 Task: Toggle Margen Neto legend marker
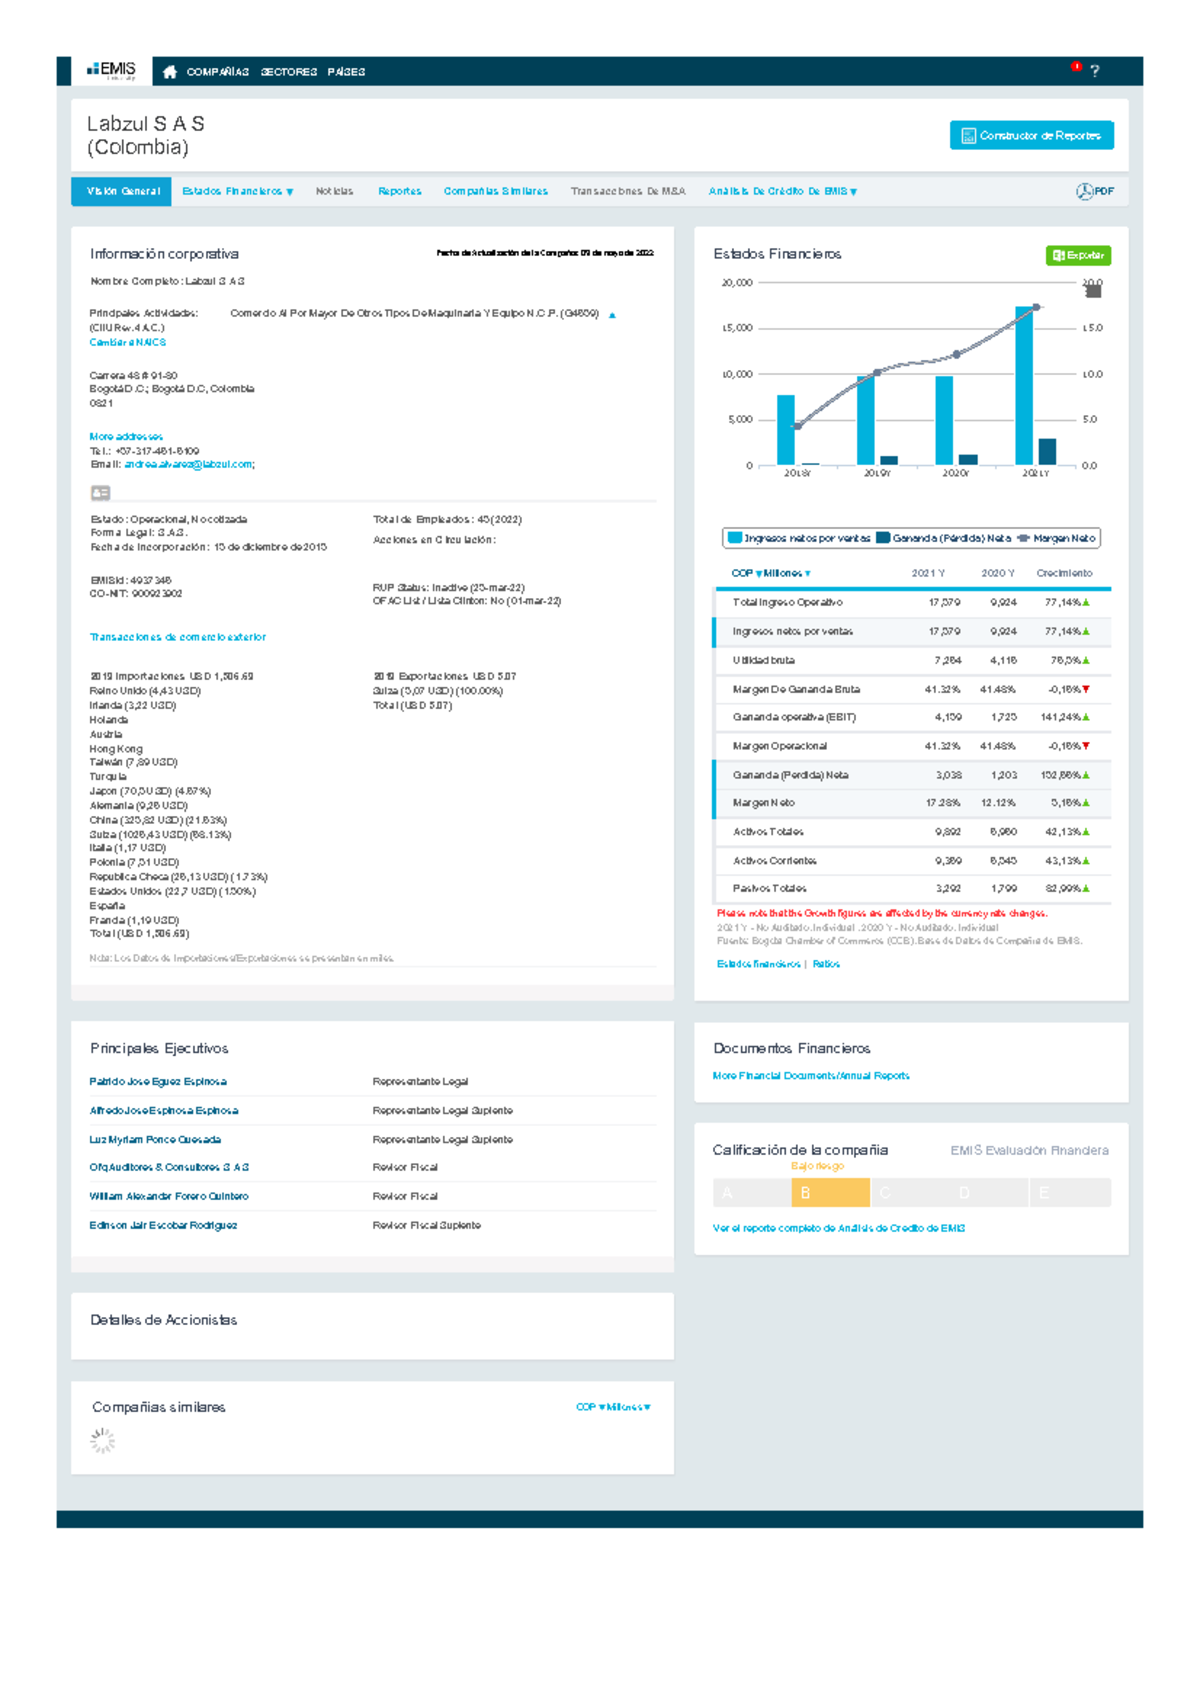[1023, 538]
